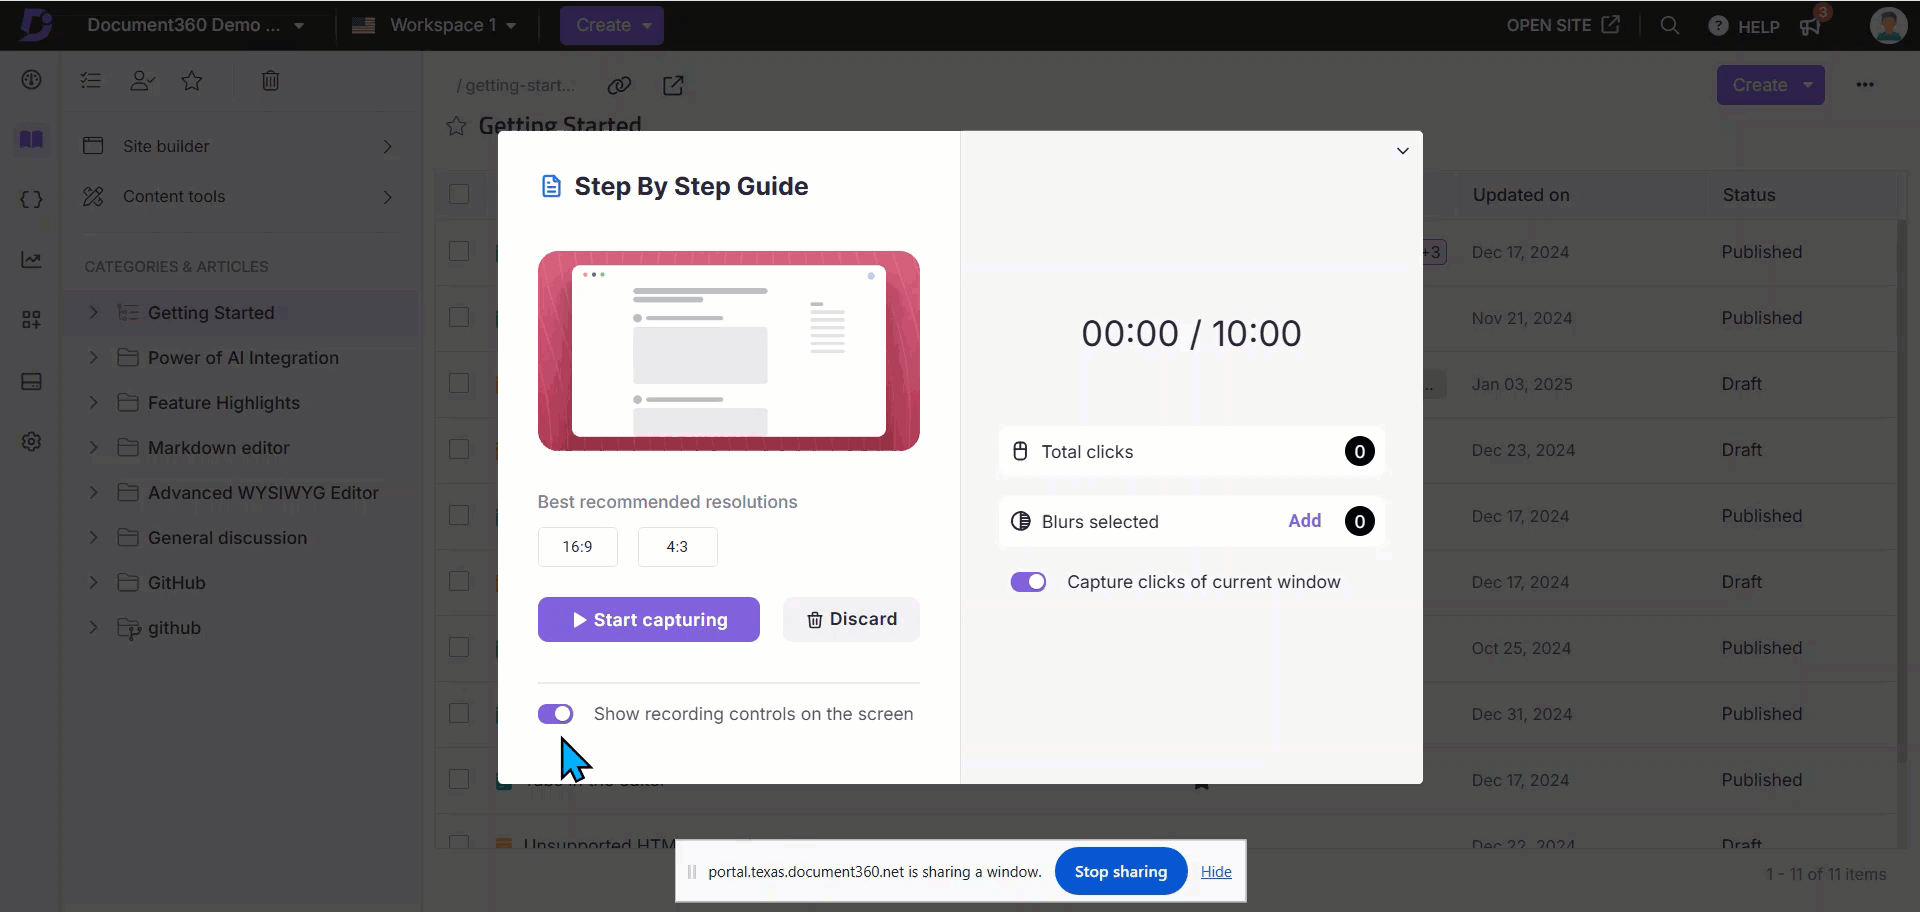
Task: Open the Starred star icon
Action: click(192, 81)
